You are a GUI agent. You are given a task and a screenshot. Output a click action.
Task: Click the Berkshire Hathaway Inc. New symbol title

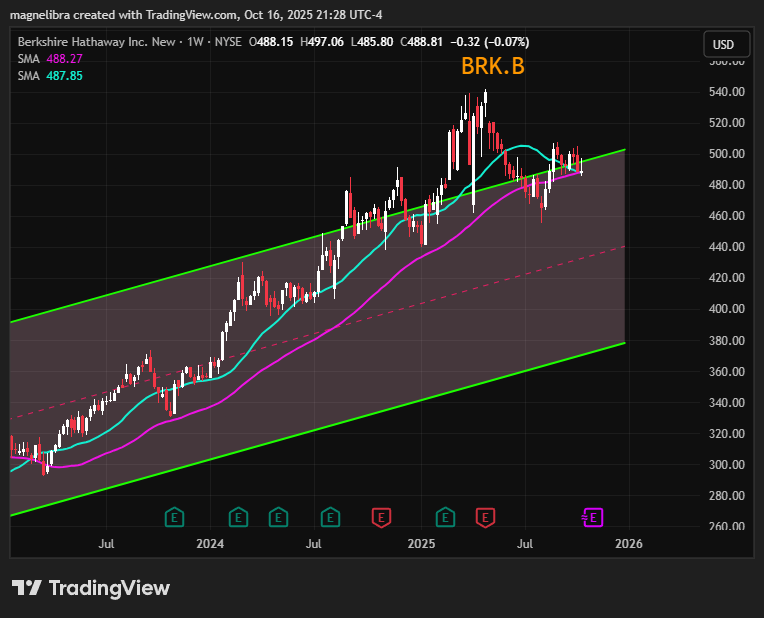[x=96, y=42]
